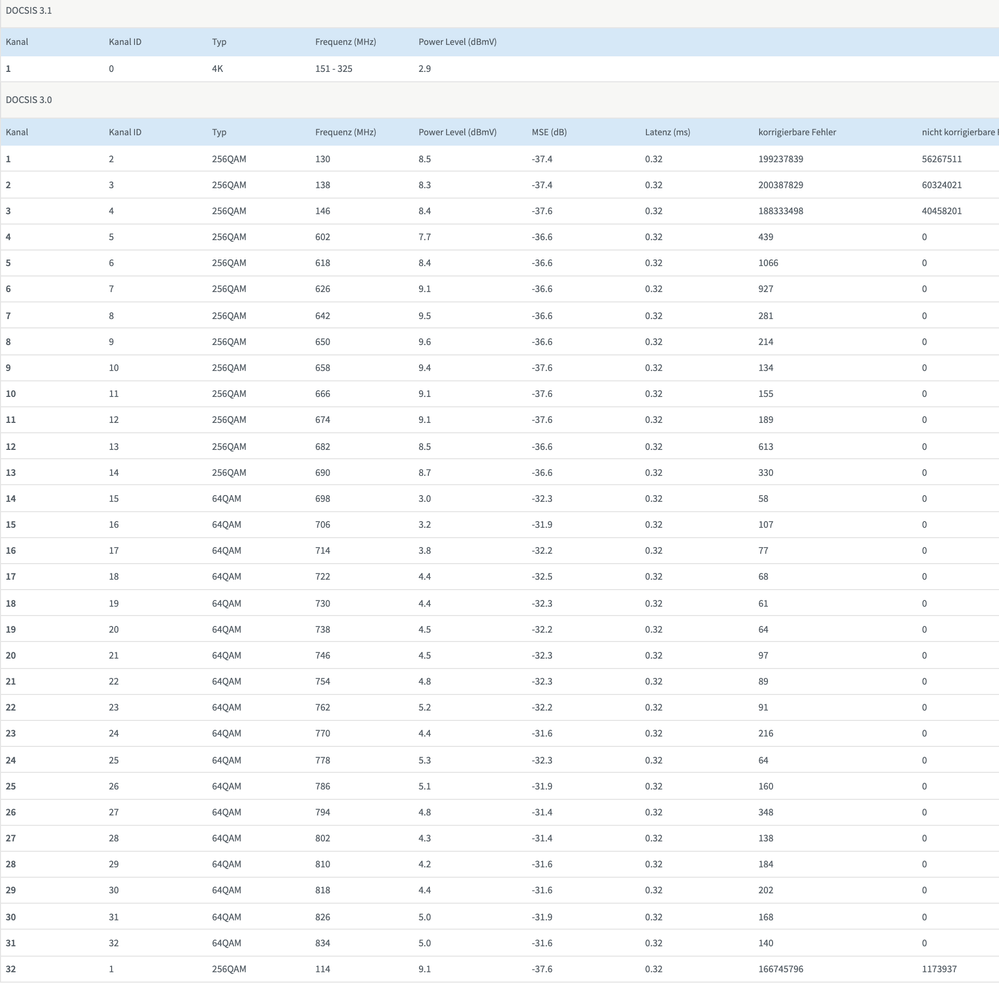Screen dimensions: 999x986
Task: Click the Latenz (ms) column header
Action: click(x=667, y=132)
